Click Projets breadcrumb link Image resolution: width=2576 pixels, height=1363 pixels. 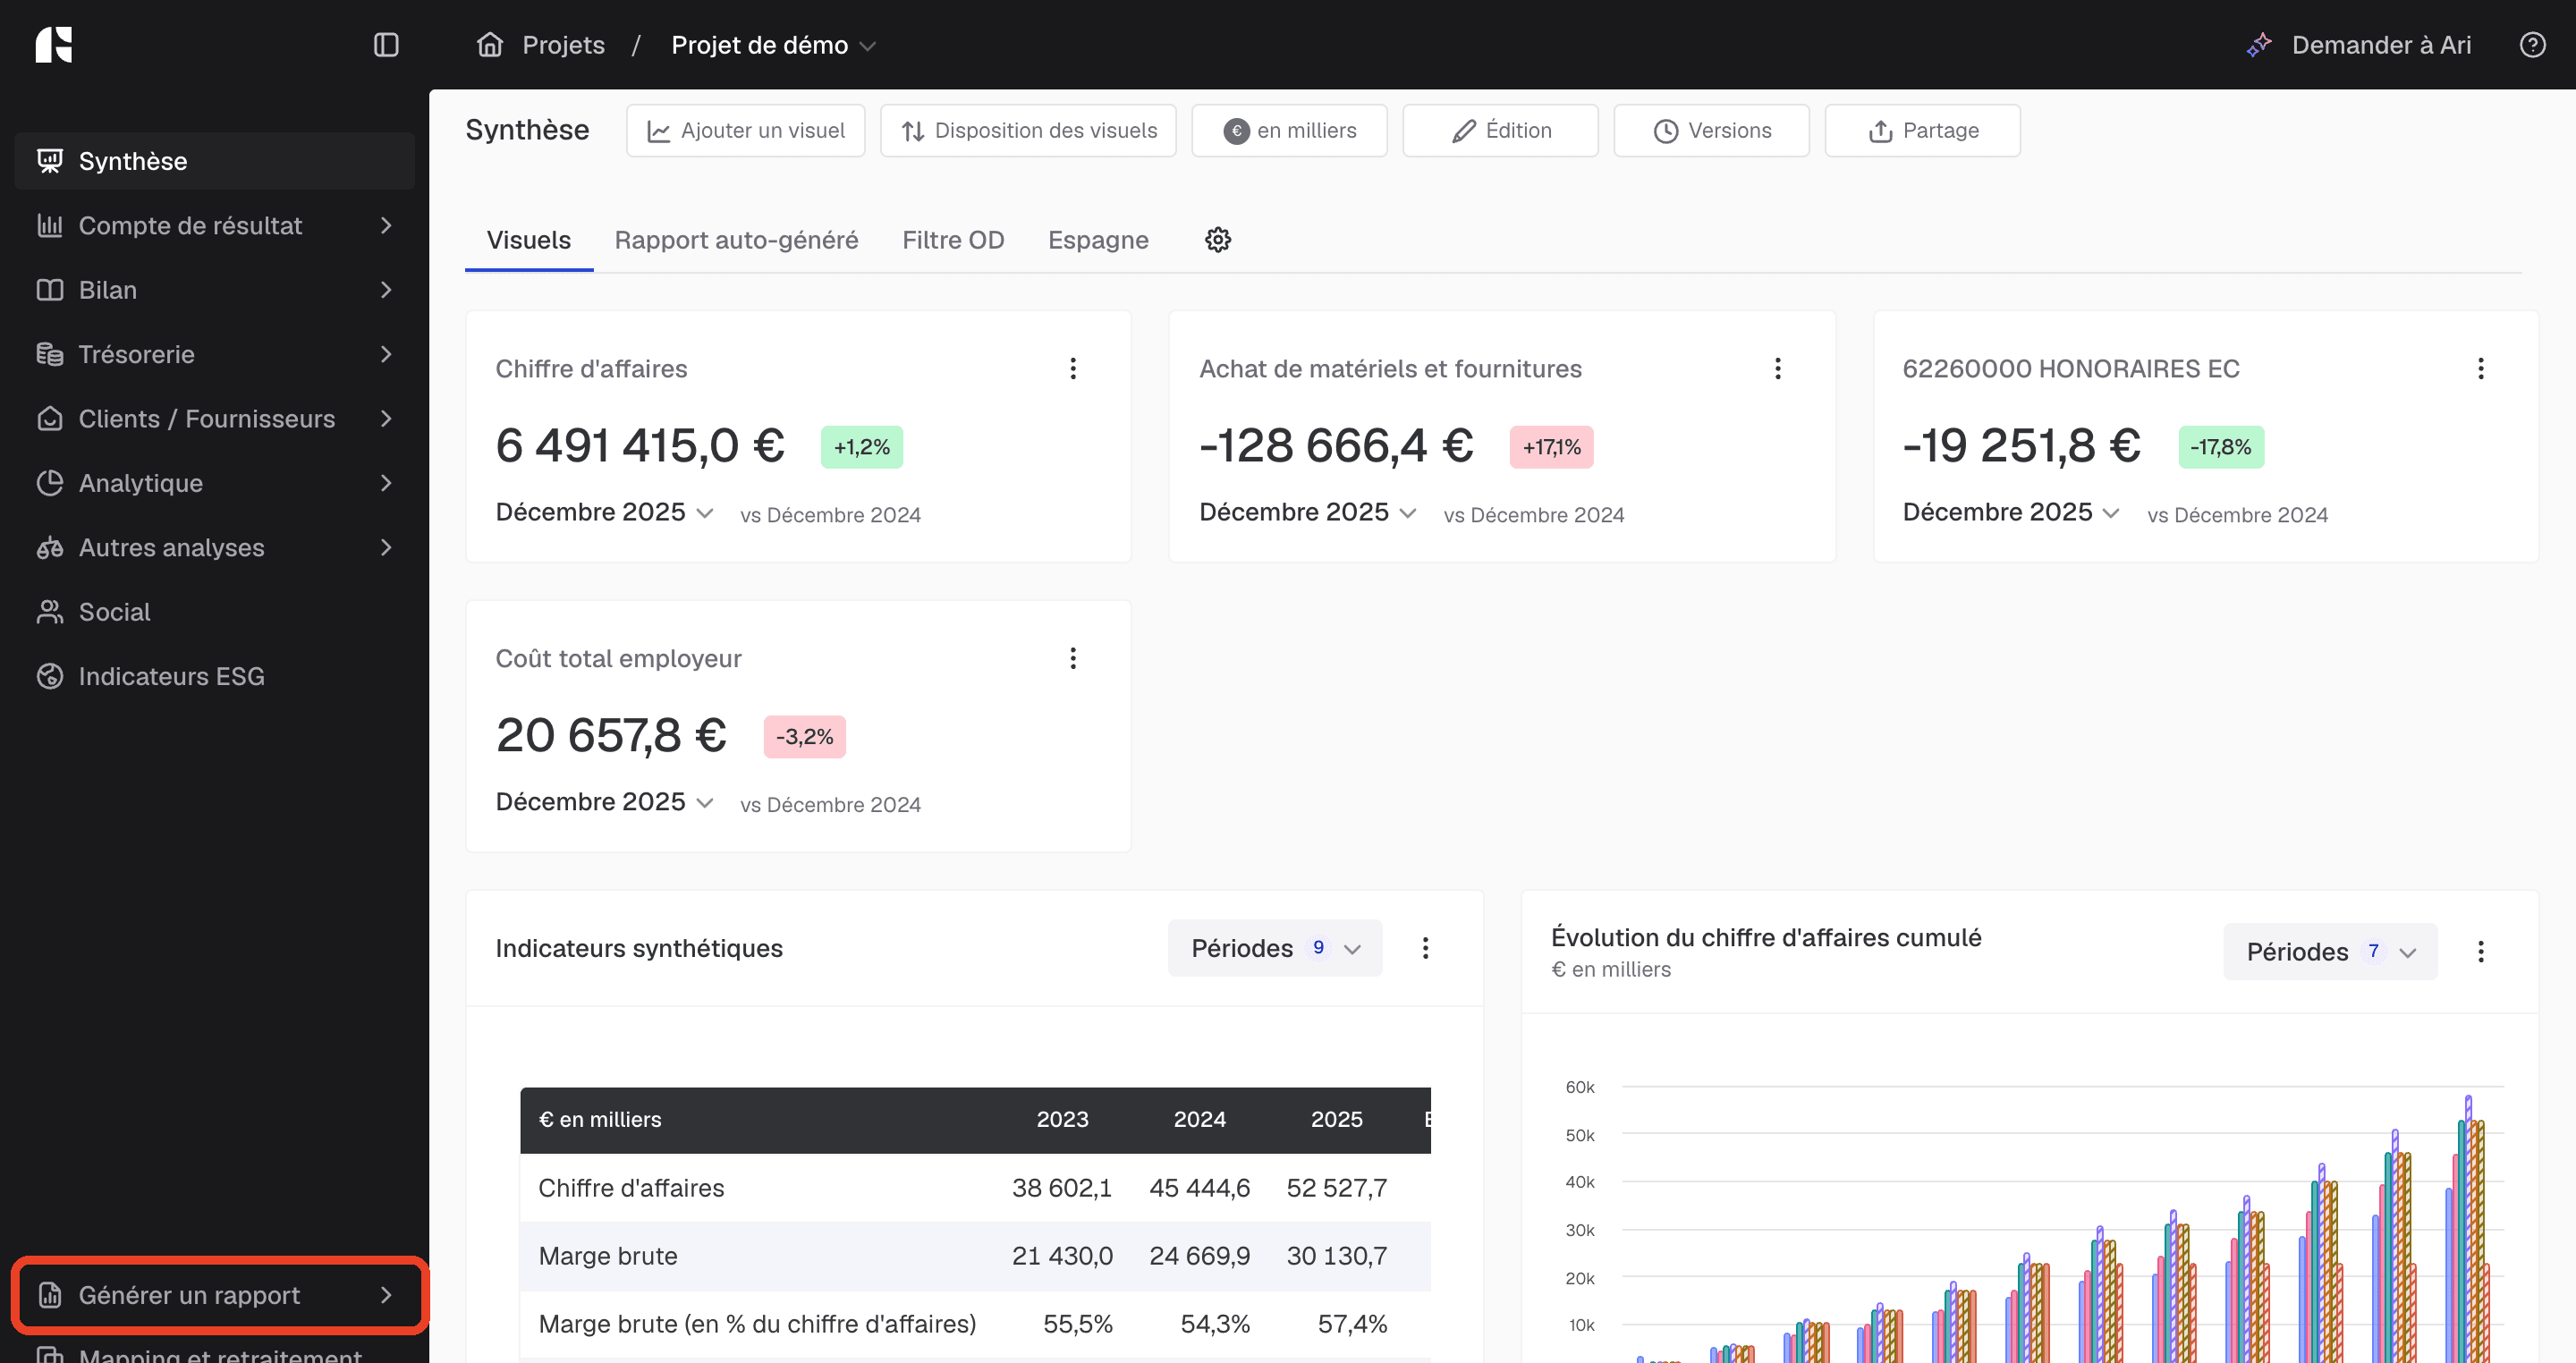click(x=563, y=45)
